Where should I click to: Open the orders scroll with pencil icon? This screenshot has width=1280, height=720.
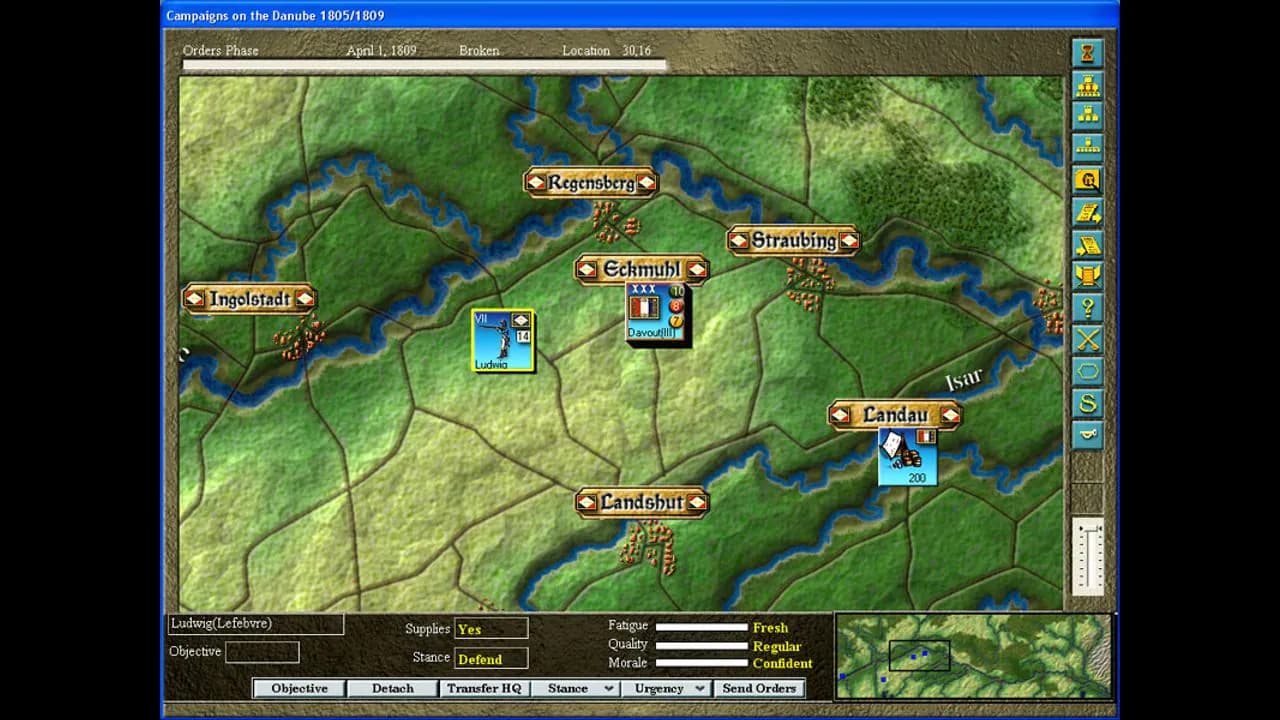click(1087, 212)
